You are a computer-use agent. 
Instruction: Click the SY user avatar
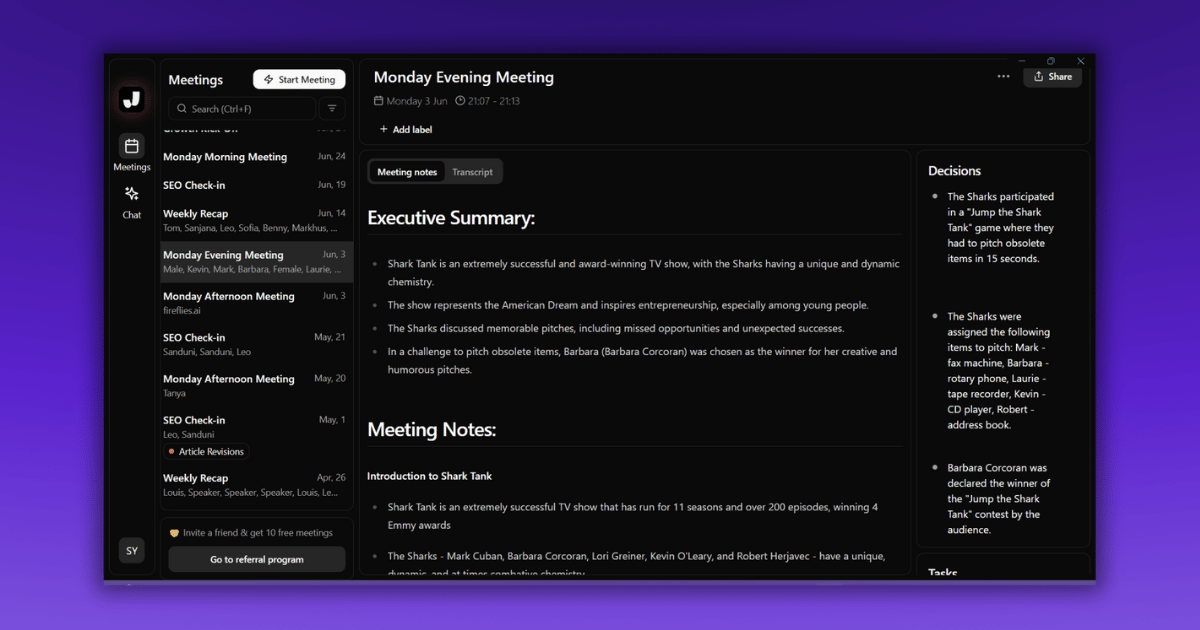131,551
